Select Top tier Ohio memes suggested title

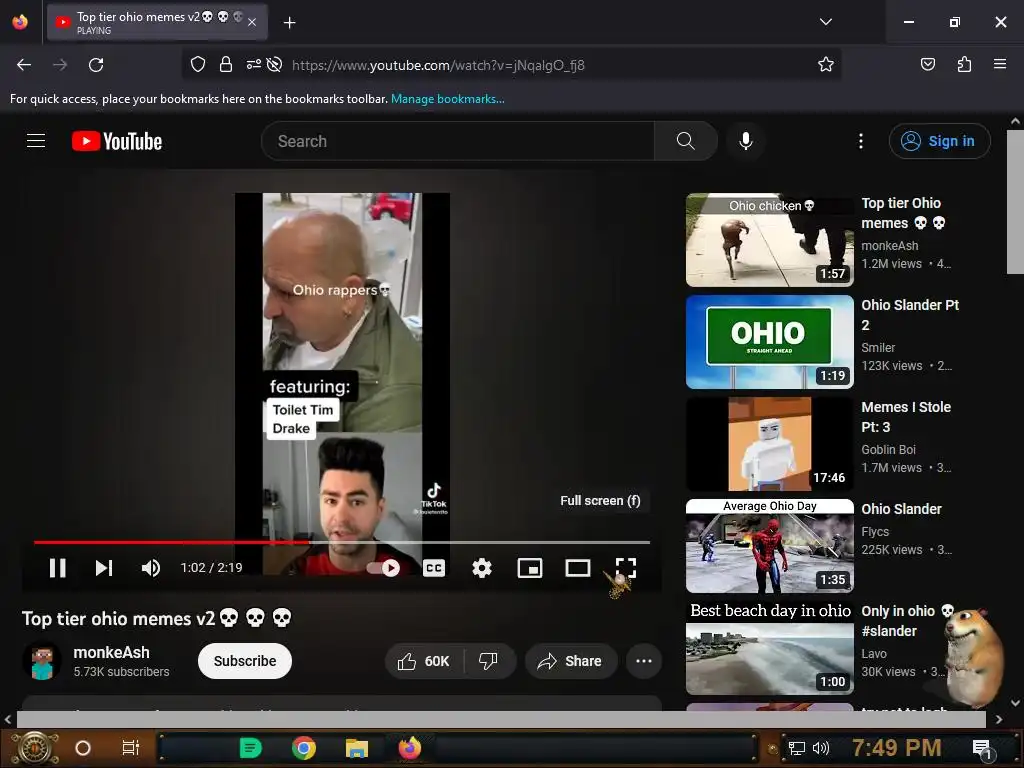pyautogui.click(x=903, y=213)
